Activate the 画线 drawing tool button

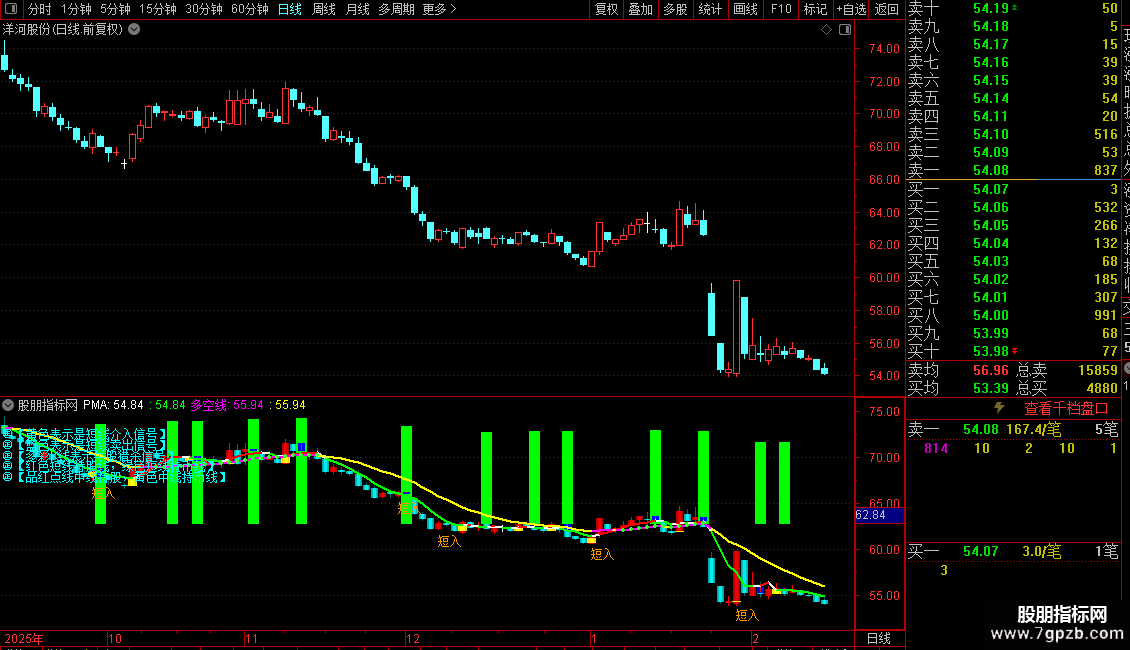point(745,9)
